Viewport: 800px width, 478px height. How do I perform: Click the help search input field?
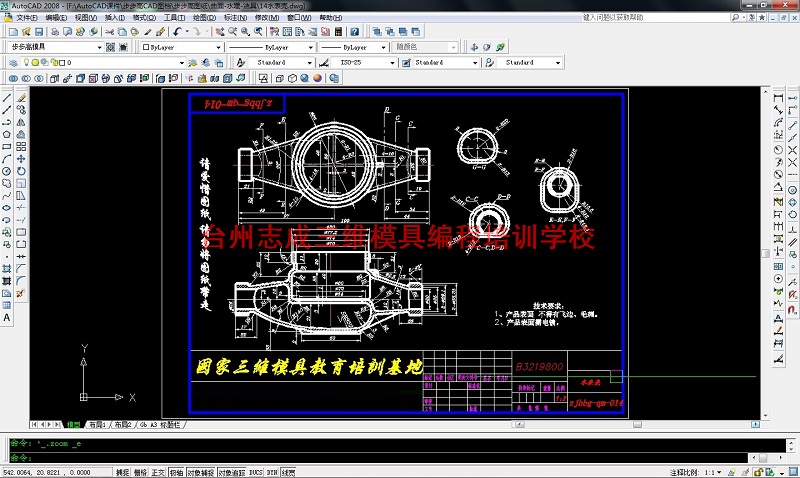[656, 17]
